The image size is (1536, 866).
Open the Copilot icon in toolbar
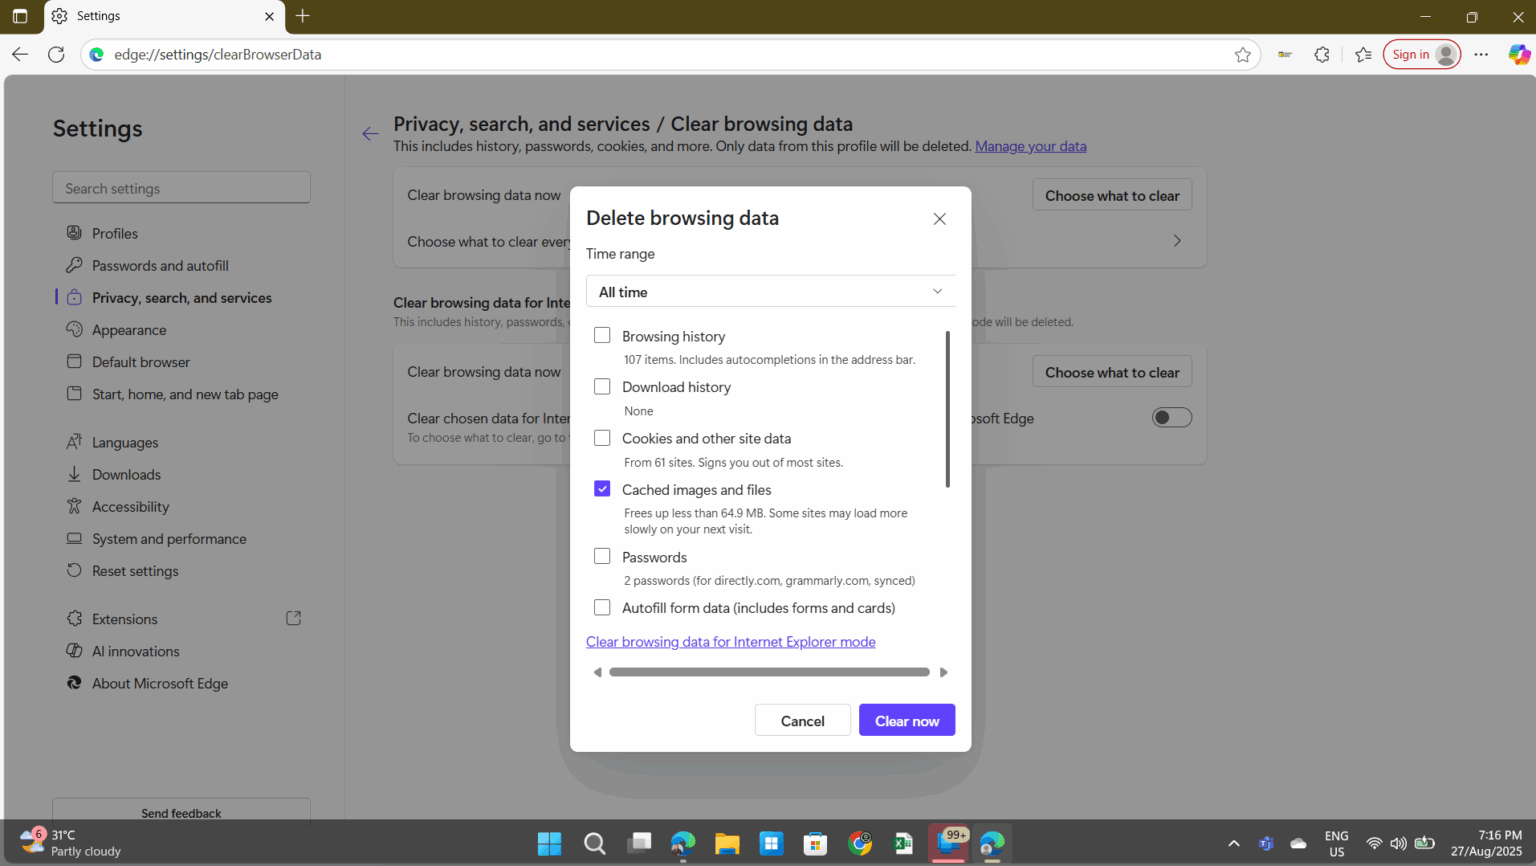(x=1518, y=54)
